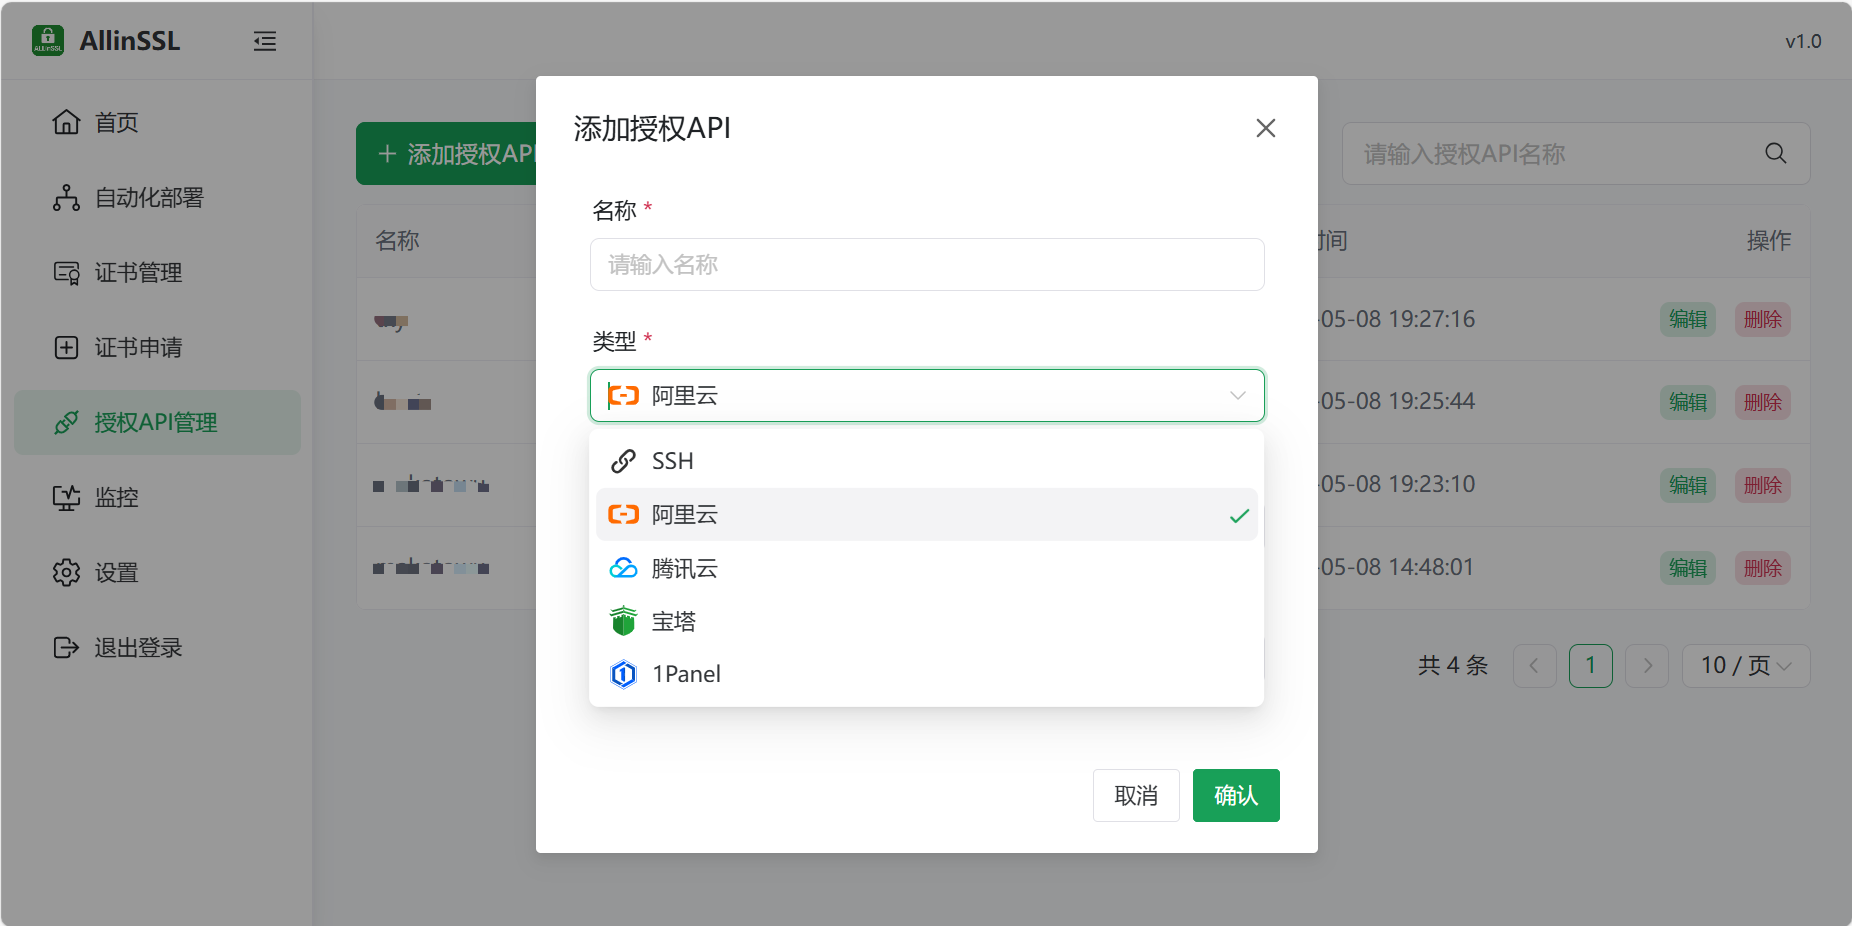Confirm the dialog with 确认
This screenshot has height=926, width=1852.
point(1236,795)
